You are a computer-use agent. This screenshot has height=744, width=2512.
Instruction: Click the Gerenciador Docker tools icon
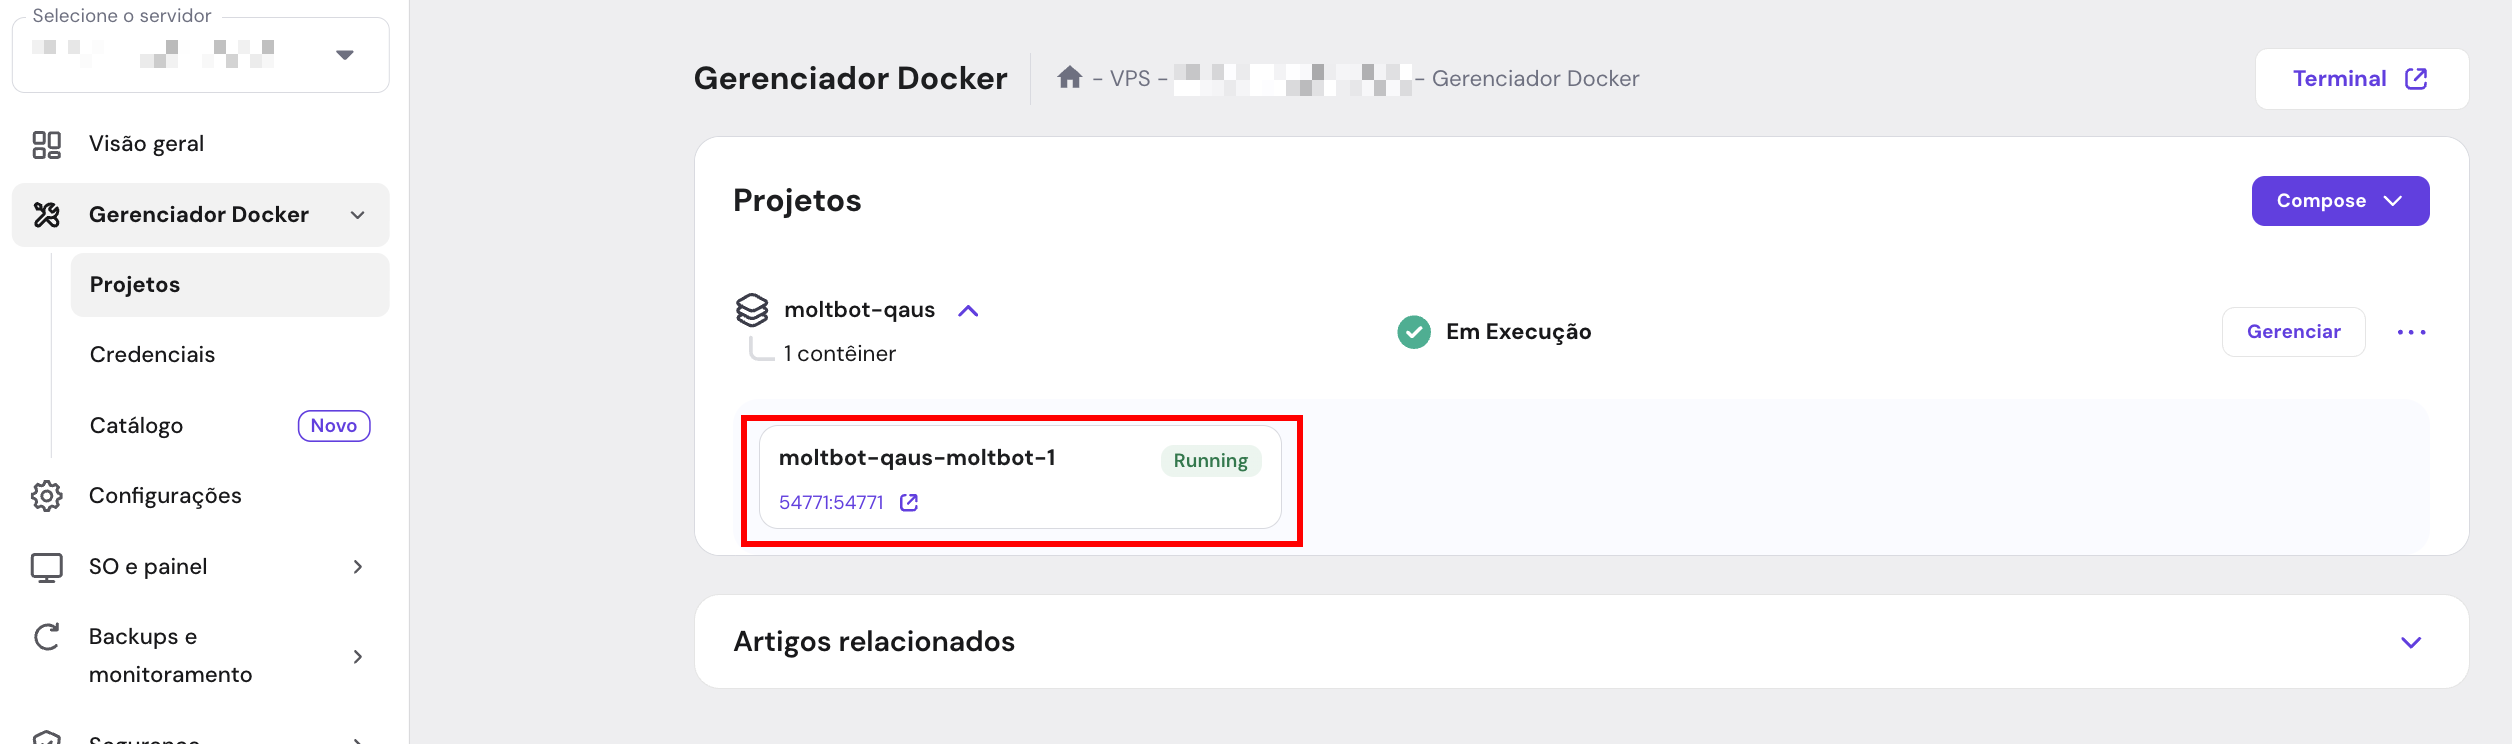45,214
